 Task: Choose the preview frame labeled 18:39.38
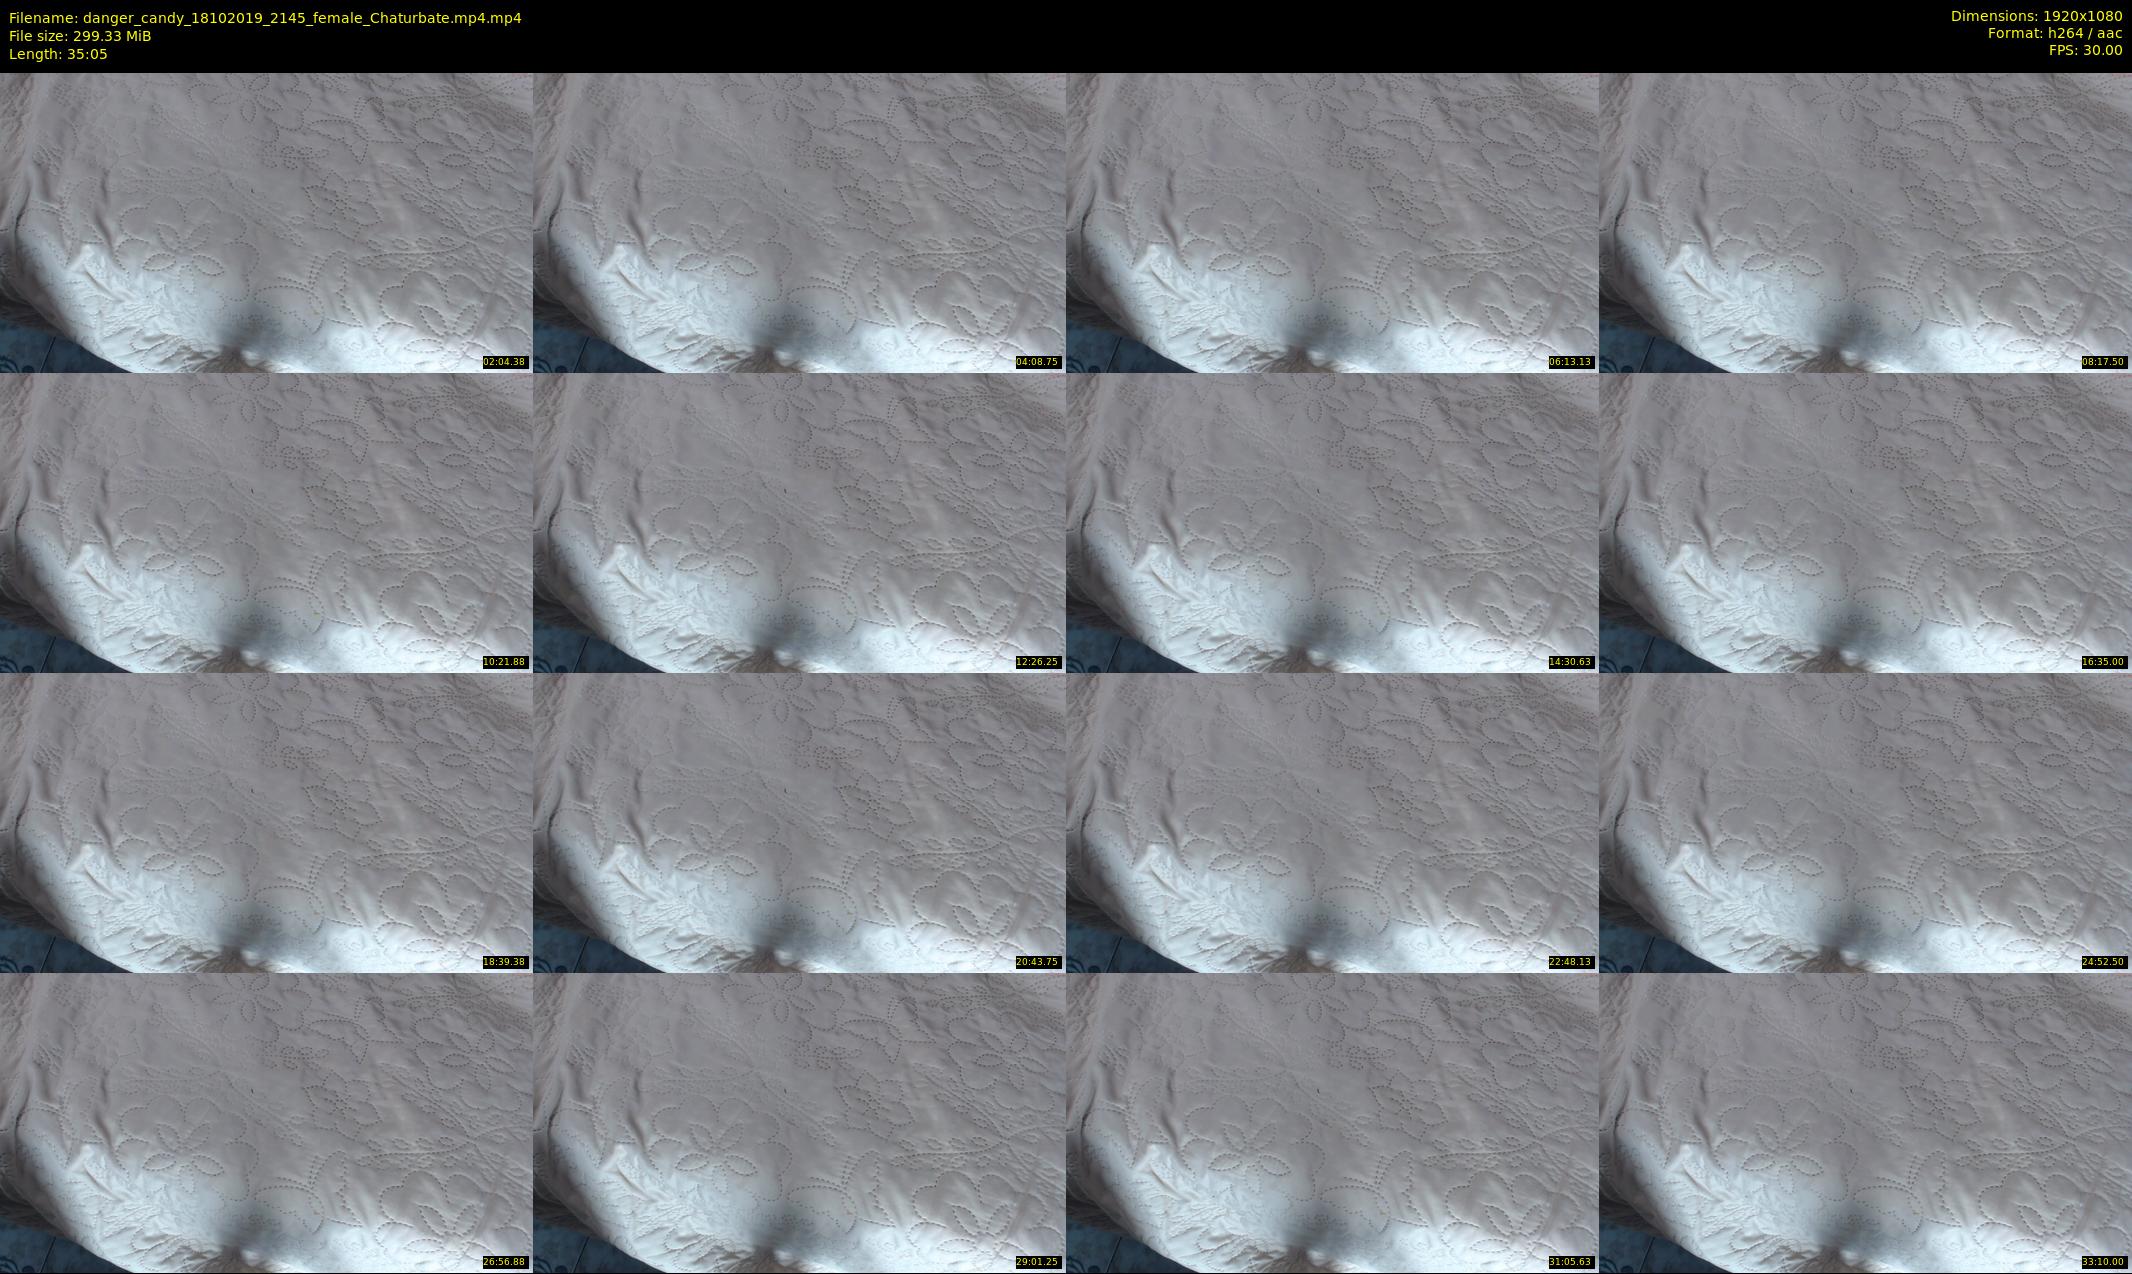pyautogui.click(x=266, y=822)
